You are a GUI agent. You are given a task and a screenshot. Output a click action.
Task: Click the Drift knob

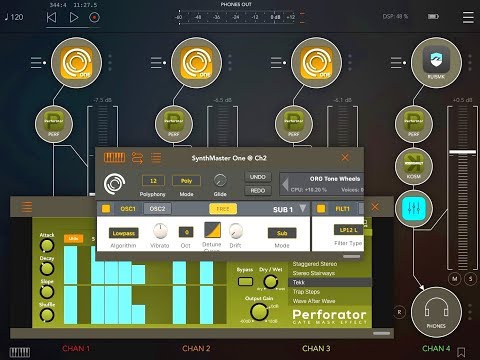point(236,231)
